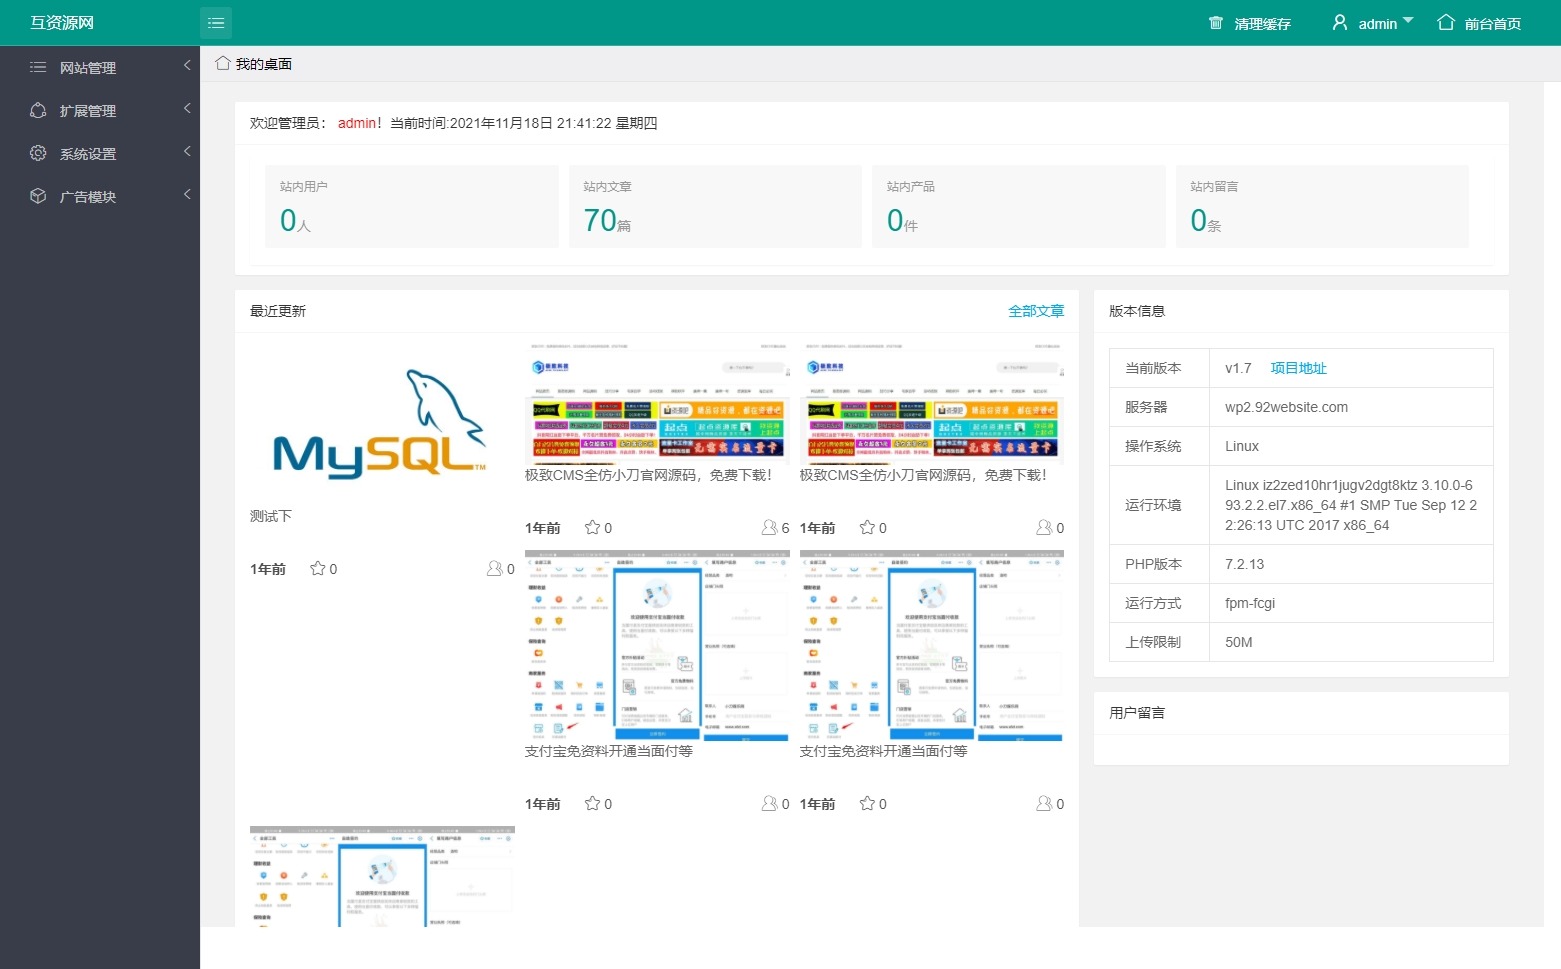Click the 站内文章 70篇 stat card
The width and height of the screenshot is (1561, 969).
coord(715,206)
